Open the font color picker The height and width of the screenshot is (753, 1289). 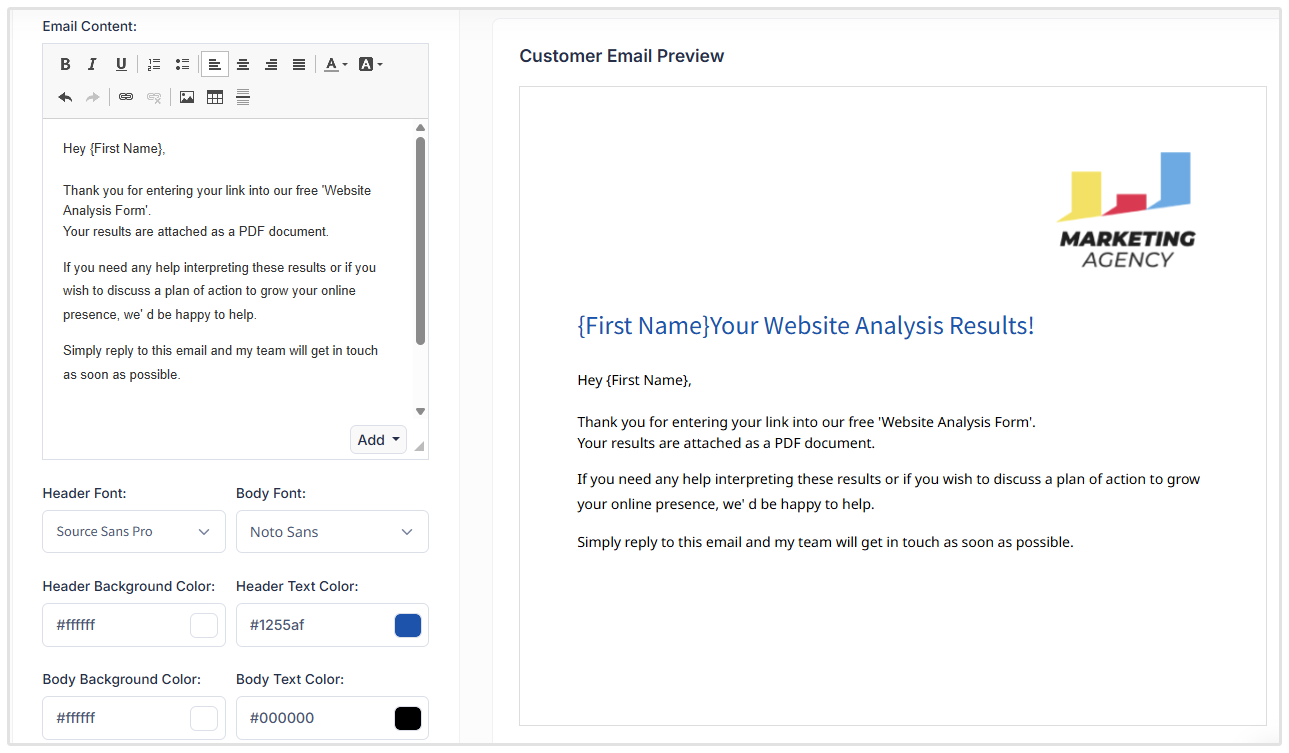pos(336,64)
